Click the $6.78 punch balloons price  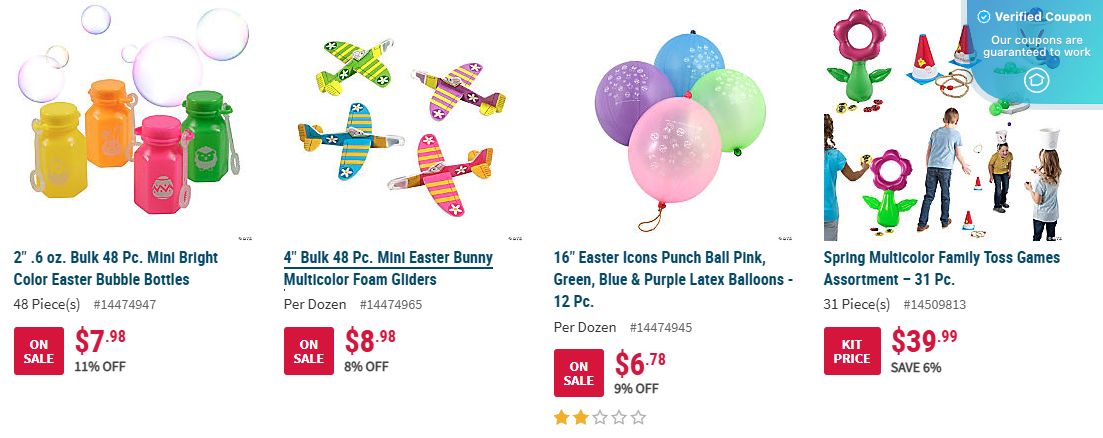click(640, 363)
